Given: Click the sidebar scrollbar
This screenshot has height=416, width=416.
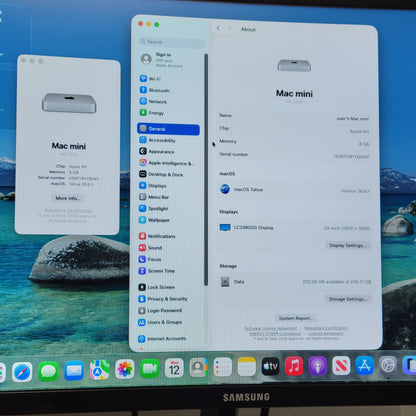Looking at the screenshot, I should [x=206, y=169].
